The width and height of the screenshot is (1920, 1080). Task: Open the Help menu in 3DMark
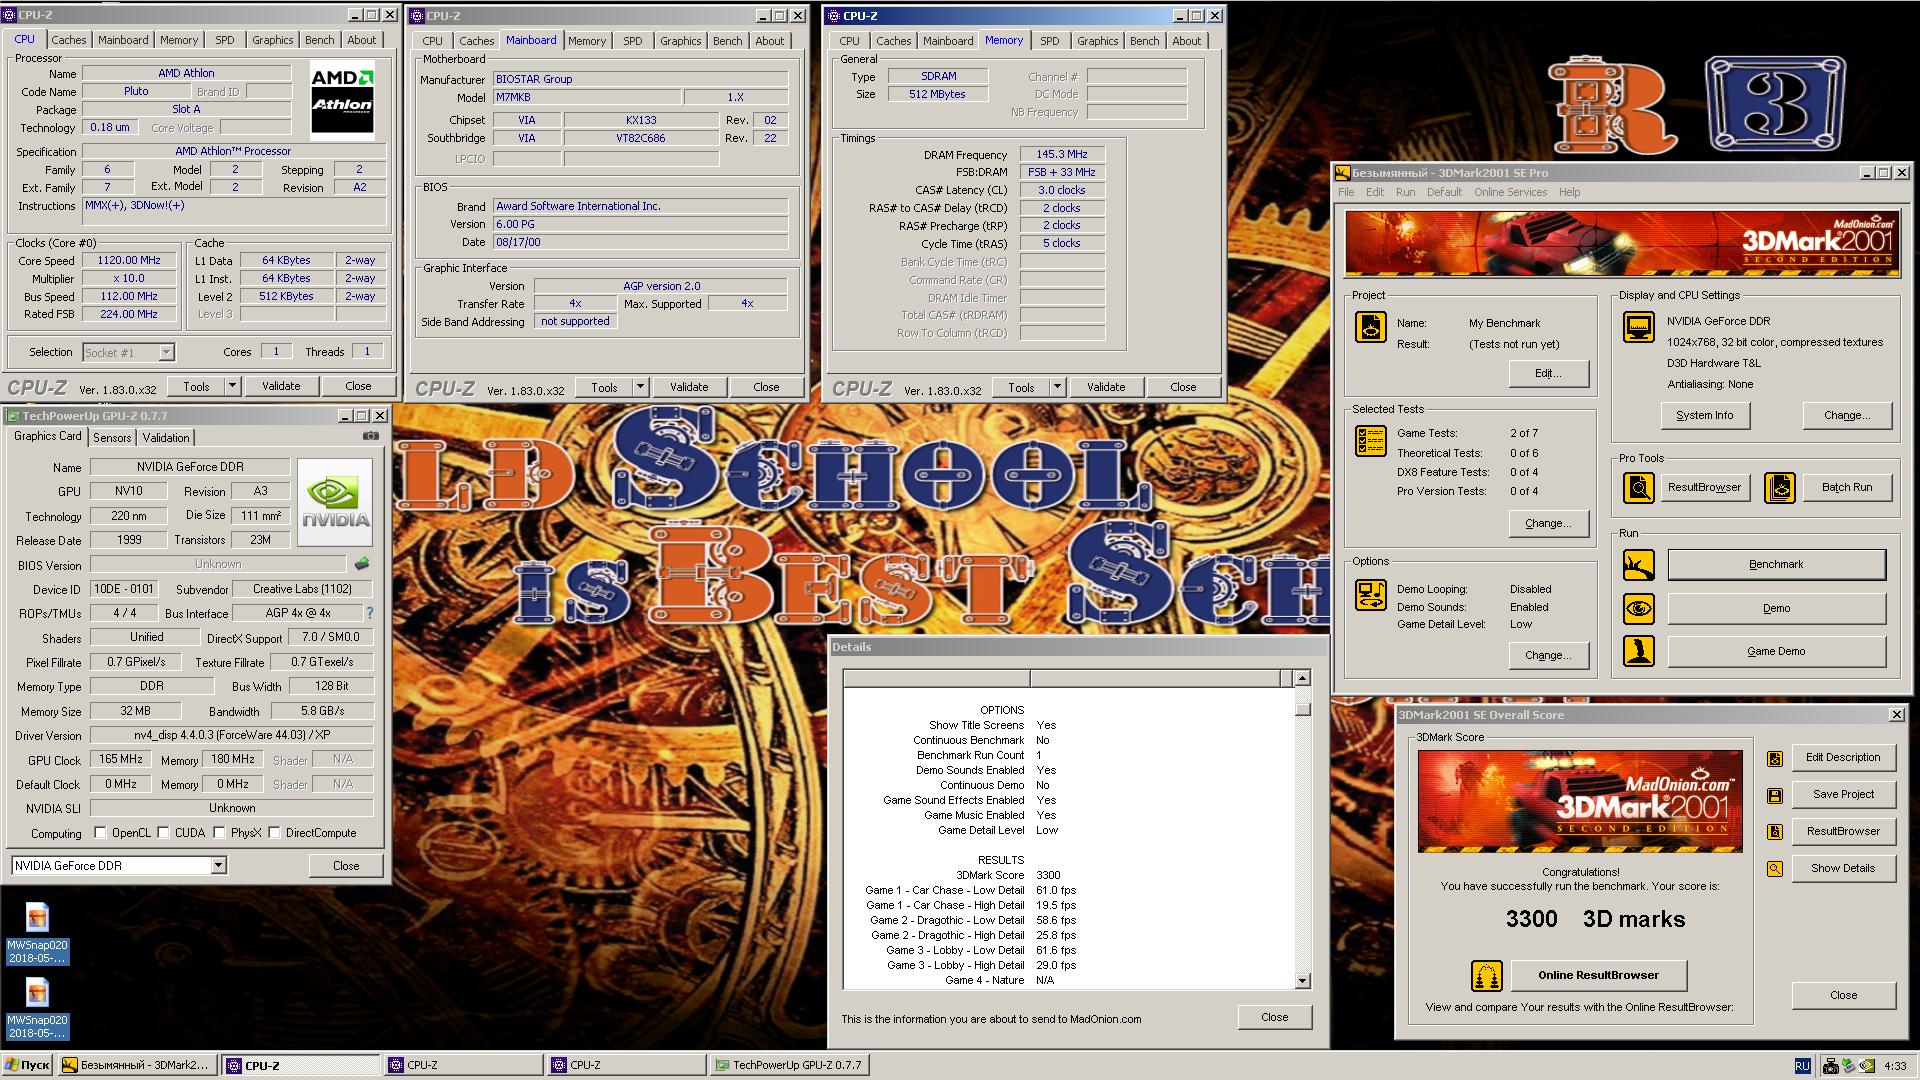click(1569, 192)
